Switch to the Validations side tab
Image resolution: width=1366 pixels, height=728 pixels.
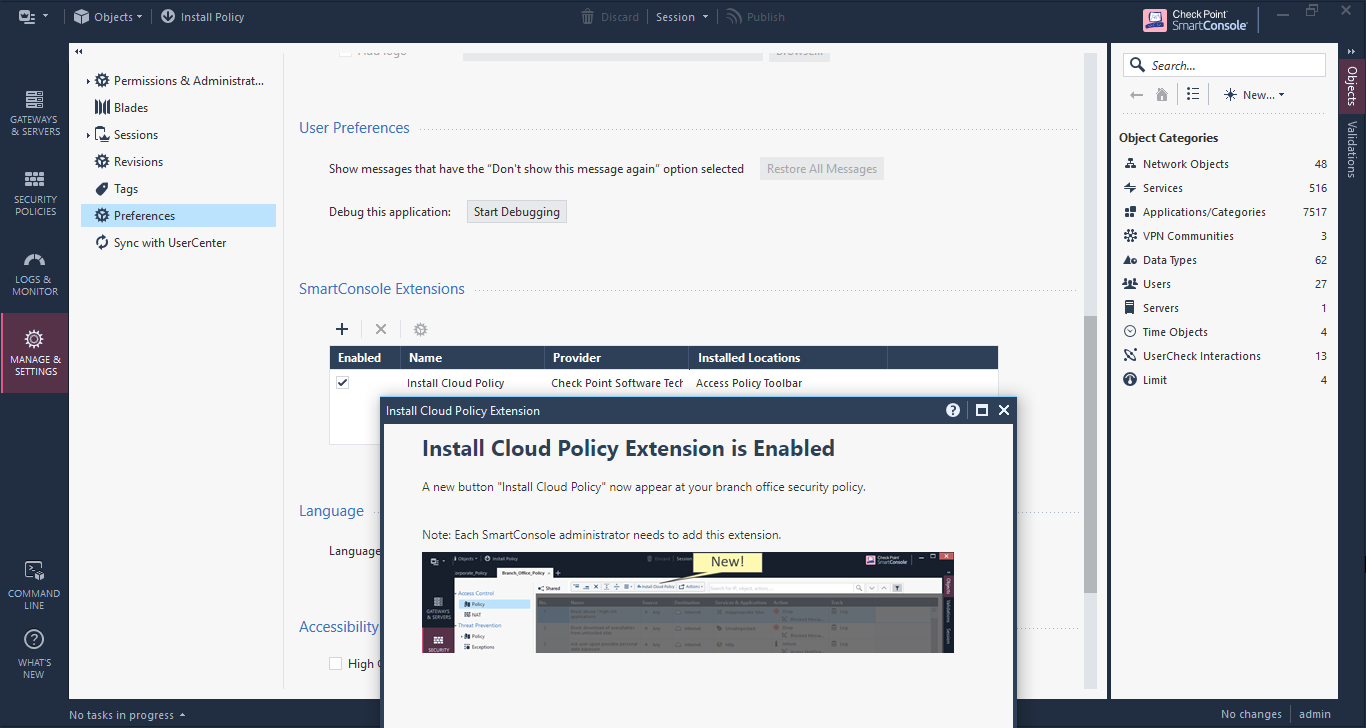(1352, 149)
